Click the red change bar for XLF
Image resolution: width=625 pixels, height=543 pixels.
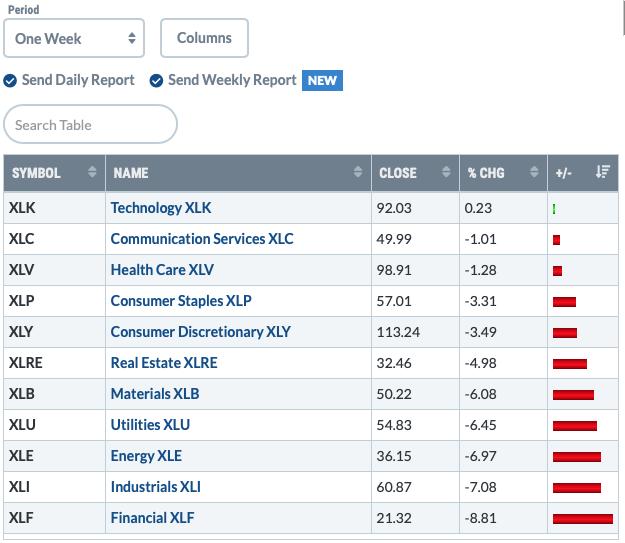pos(583,519)
